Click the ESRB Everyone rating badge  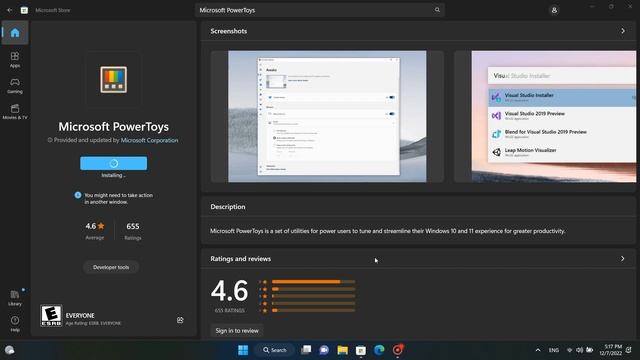click(x=51, y=316)
